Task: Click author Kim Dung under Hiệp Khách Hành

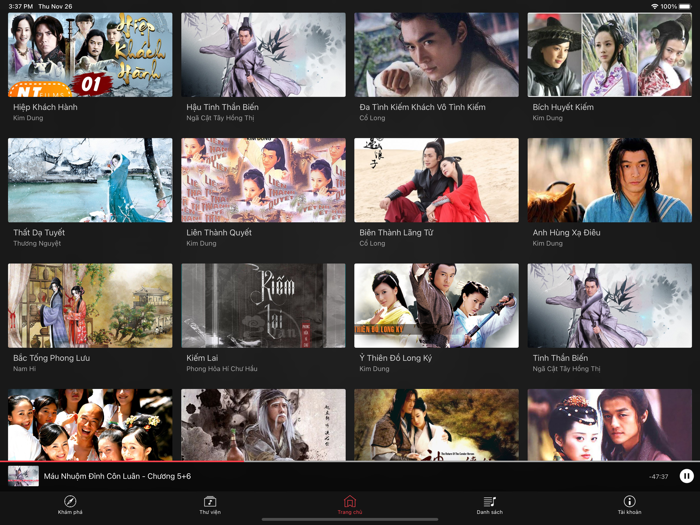Action: 28,118
